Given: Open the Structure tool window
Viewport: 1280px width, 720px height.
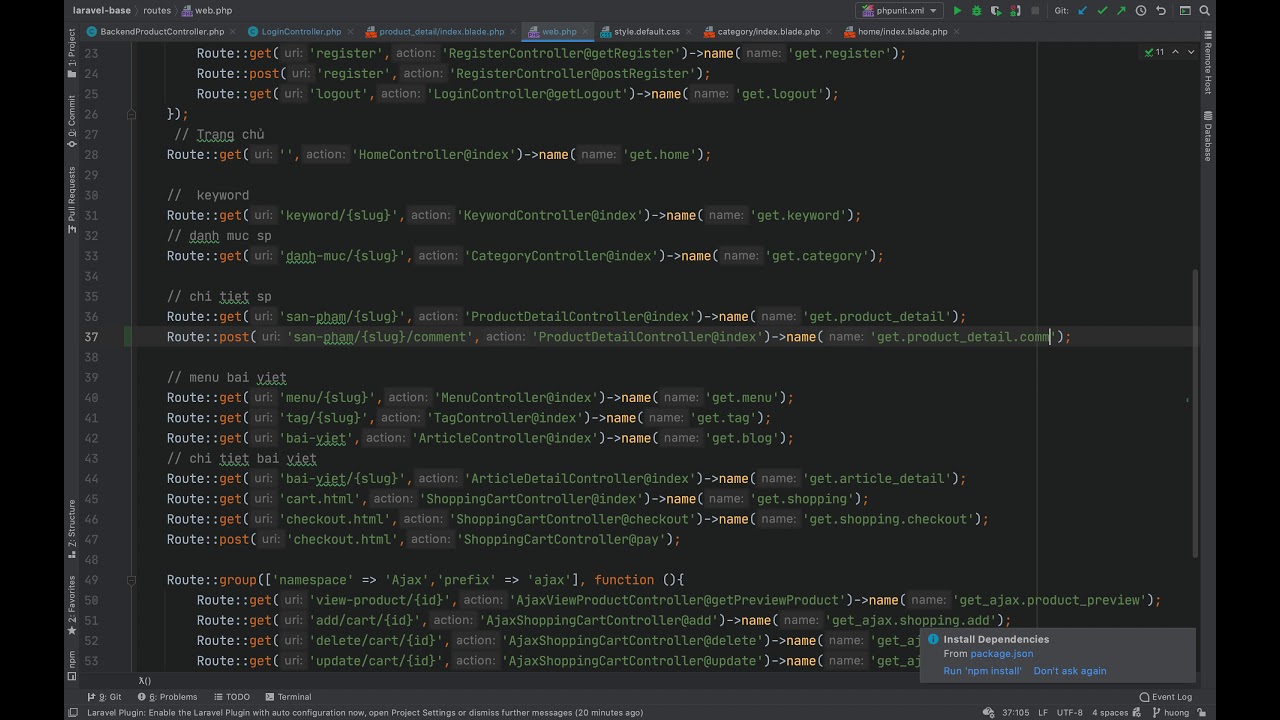Looking at the screenshot, I should [x=71, y=530].
